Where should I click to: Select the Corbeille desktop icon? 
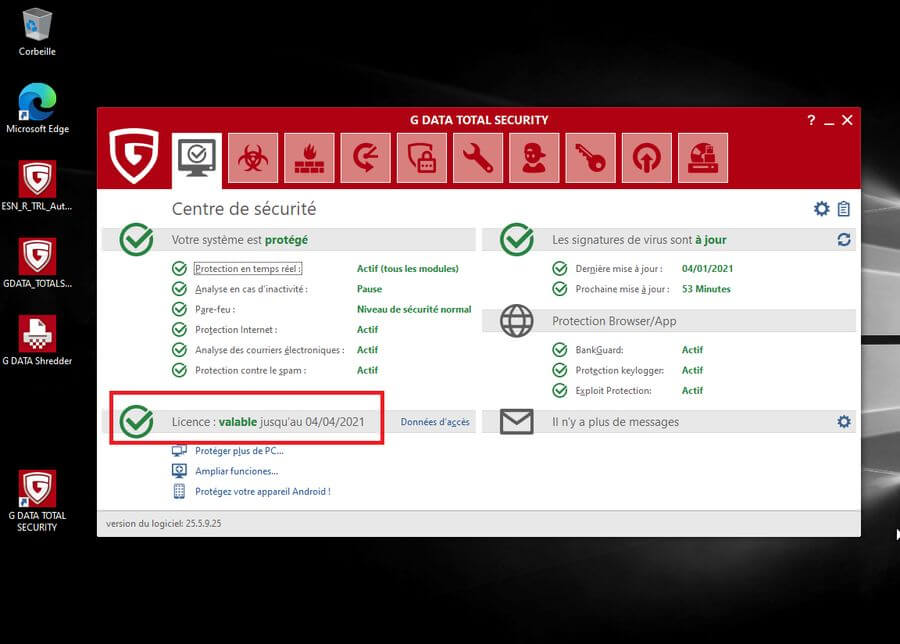click(x=37, y=32)
